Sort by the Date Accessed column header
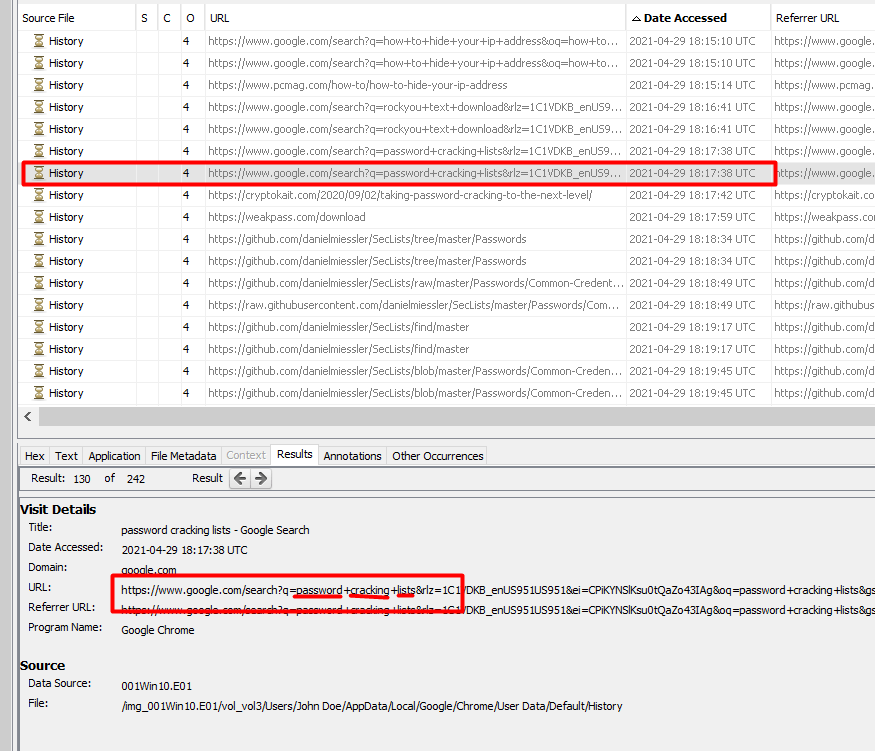 pos(684,18)
